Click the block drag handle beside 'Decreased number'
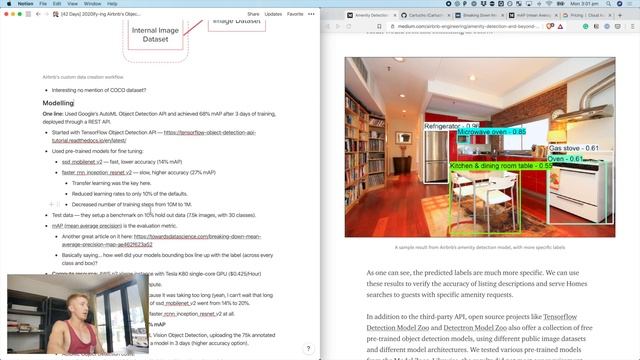Viewport: 640px width, 360px height. coord(58,204)
